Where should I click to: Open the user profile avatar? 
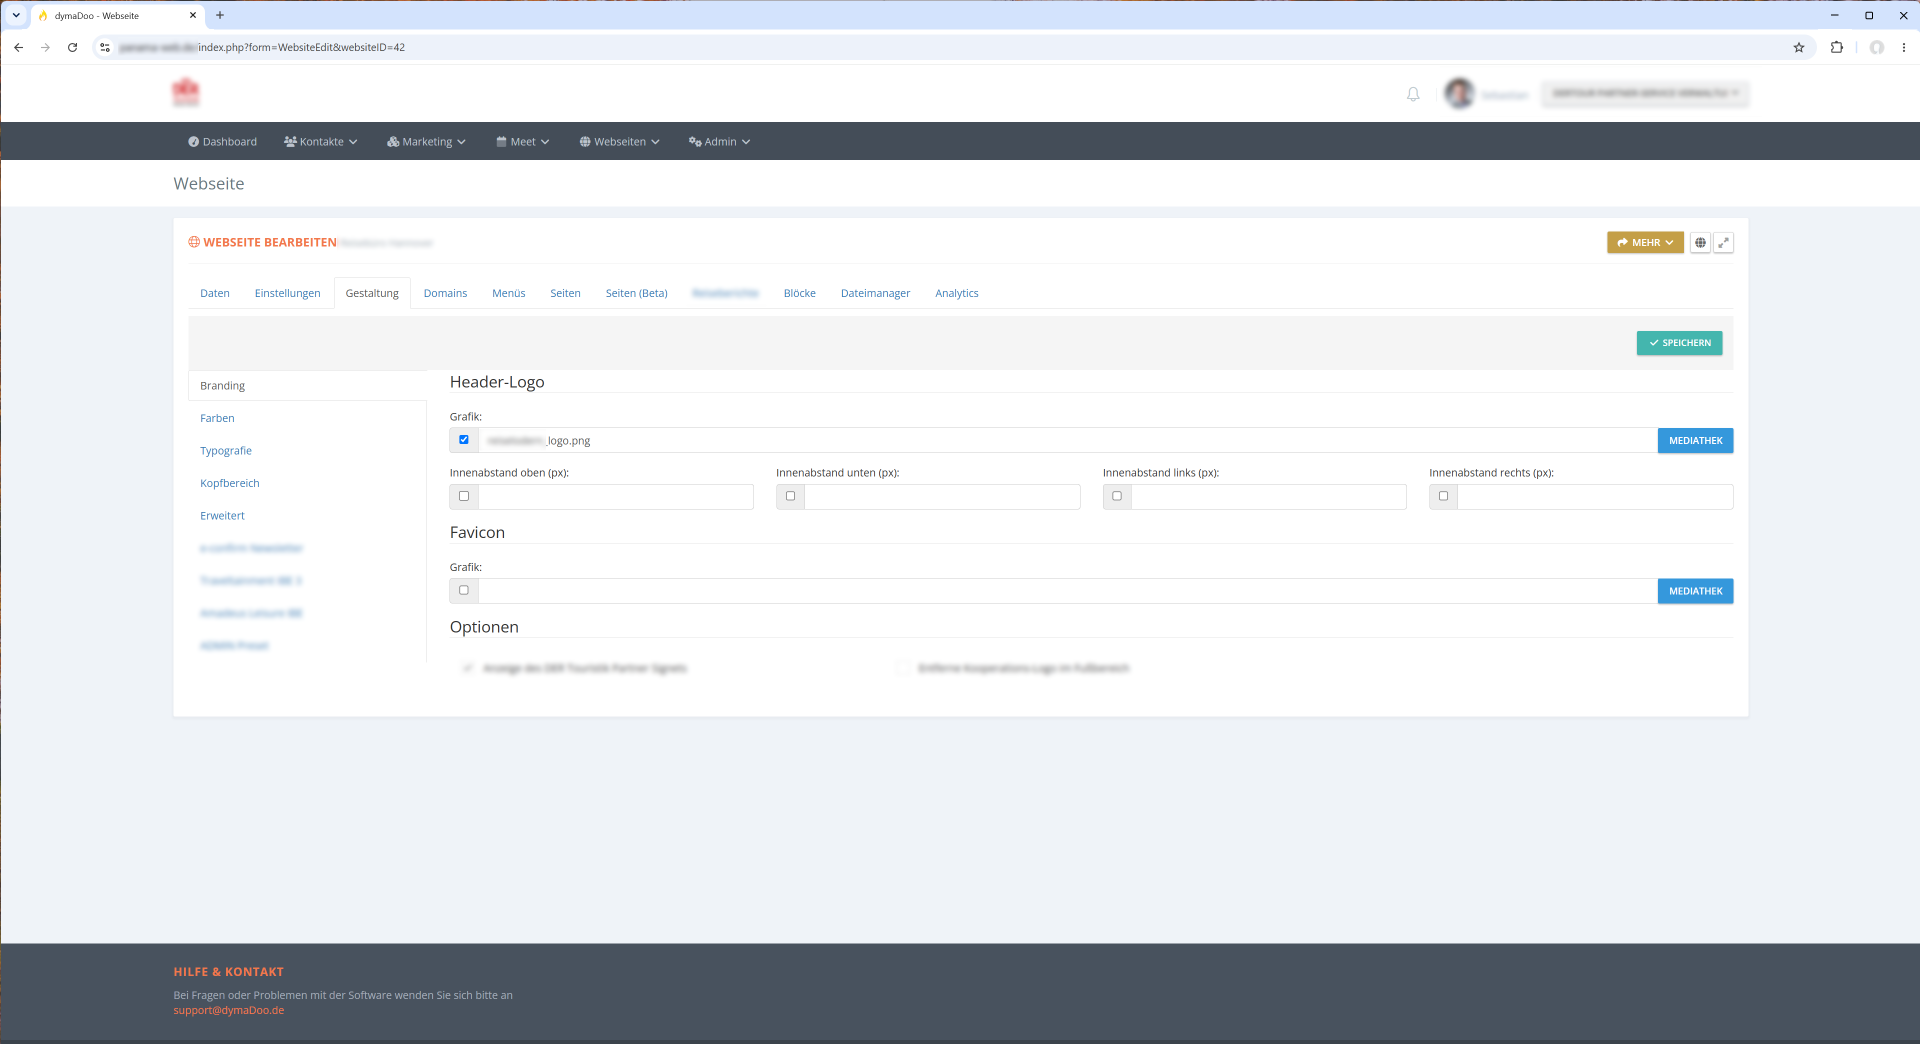tap(1459, 94)
